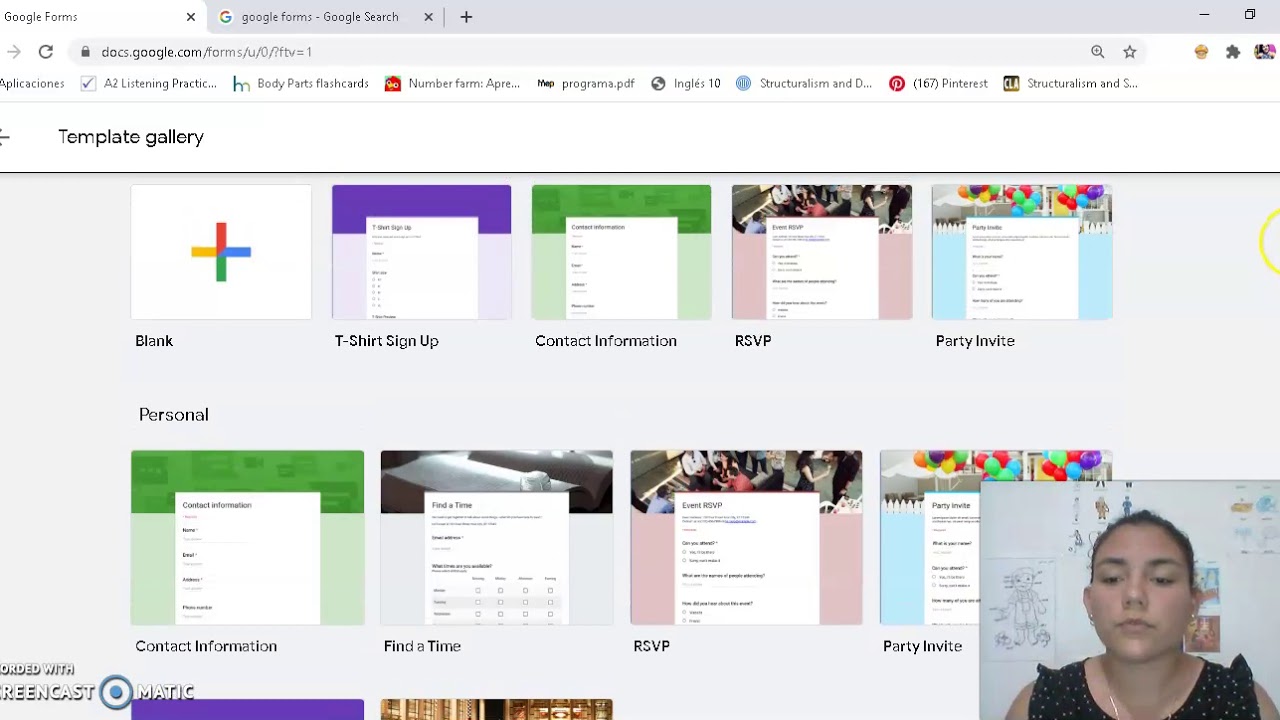Image resolution: width=1280 pixels, height=720 pixels.
Task: Restore down the Chrome window
Action: tap(1250, 15)
